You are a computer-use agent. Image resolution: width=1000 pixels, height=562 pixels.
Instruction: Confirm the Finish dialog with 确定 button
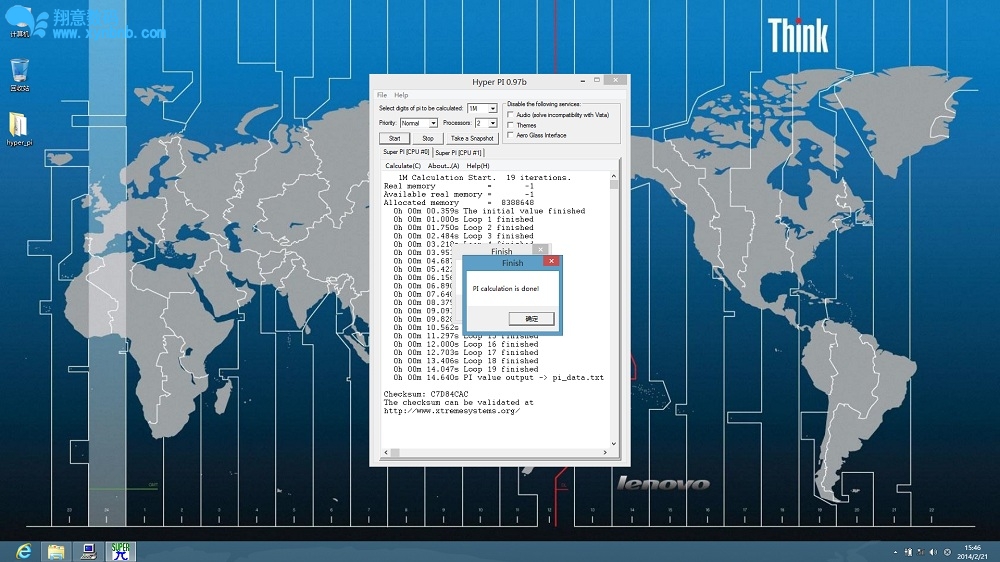tap(531, 318)
